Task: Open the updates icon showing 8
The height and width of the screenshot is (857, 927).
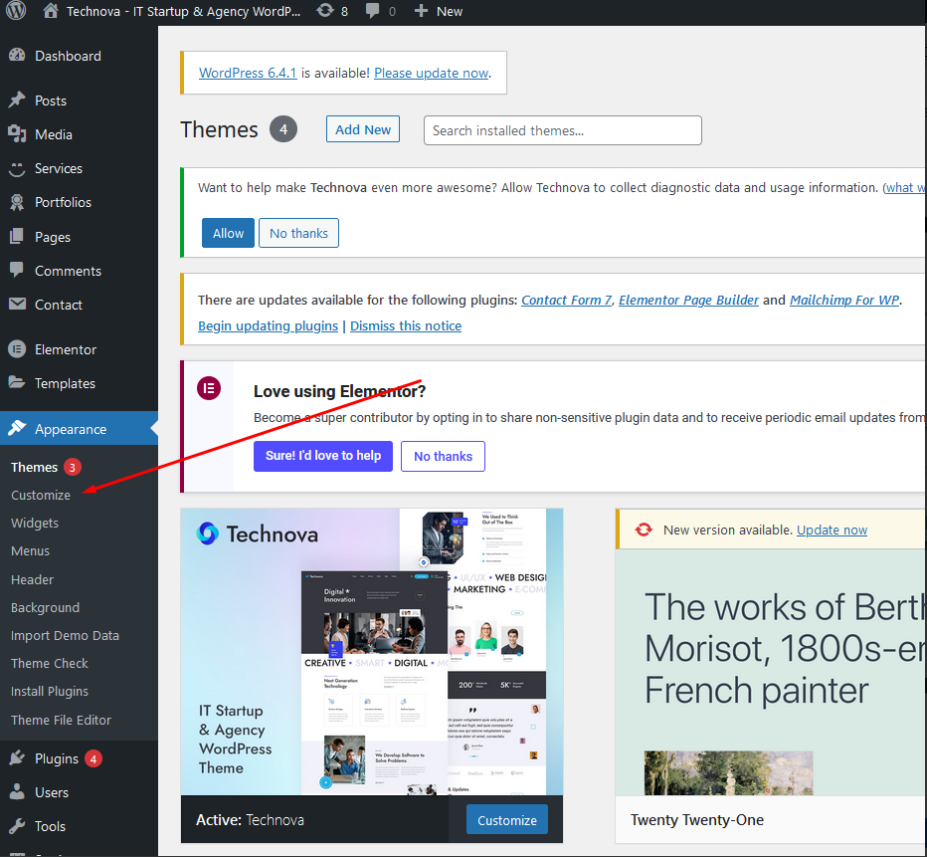Action: pyautogui.click(x=325, y=11)
